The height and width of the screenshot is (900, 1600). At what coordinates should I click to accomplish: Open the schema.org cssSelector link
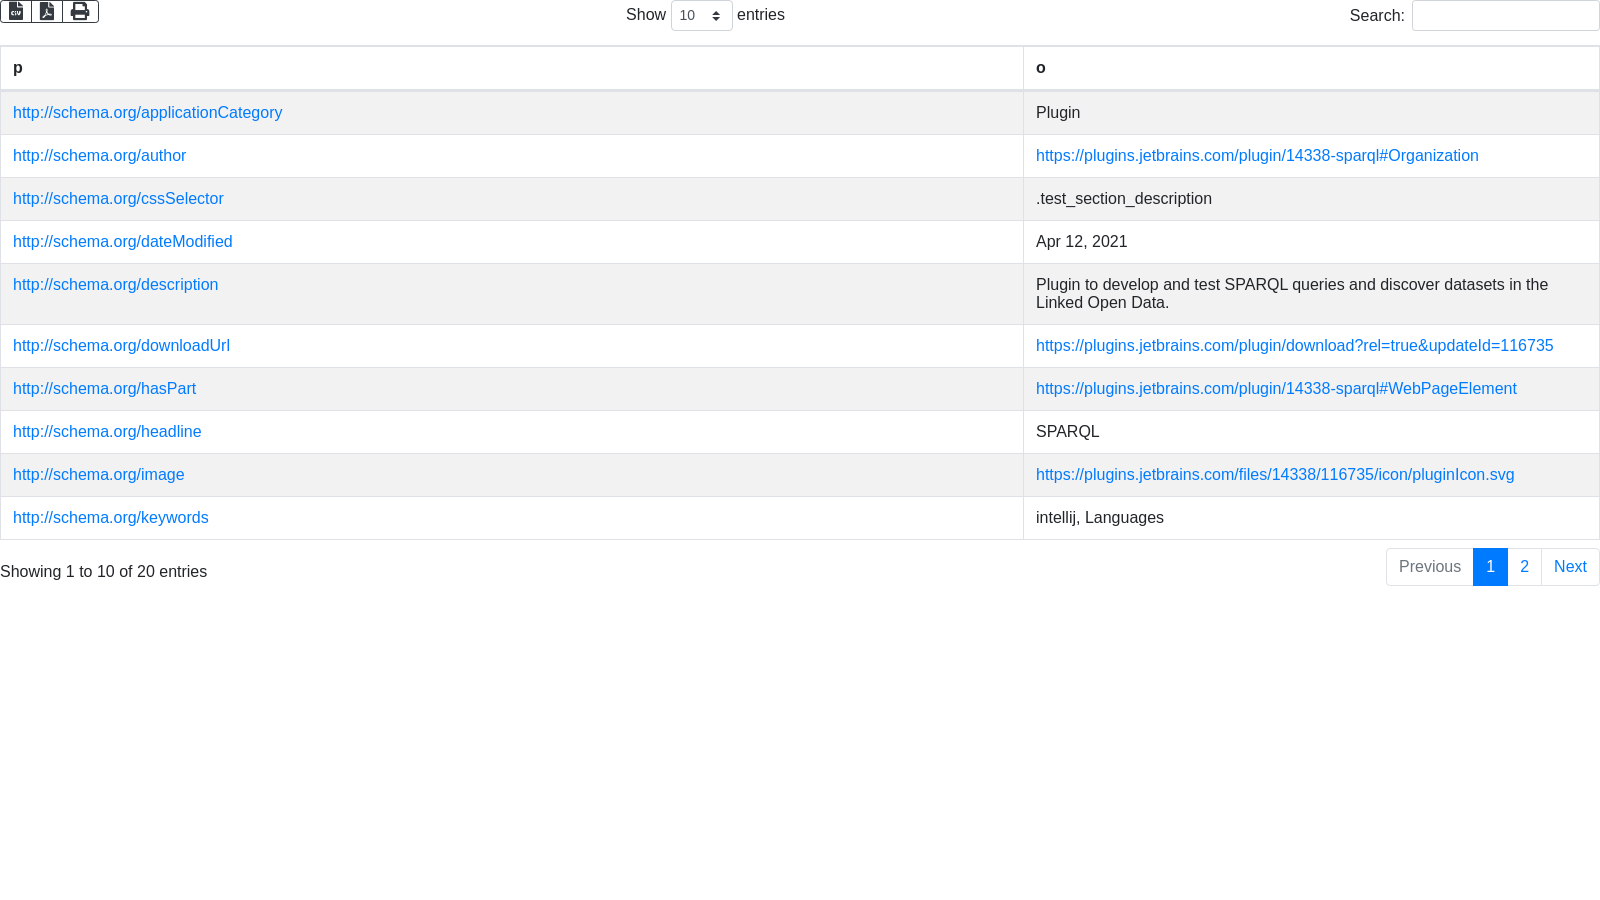[x=118, y=199]
